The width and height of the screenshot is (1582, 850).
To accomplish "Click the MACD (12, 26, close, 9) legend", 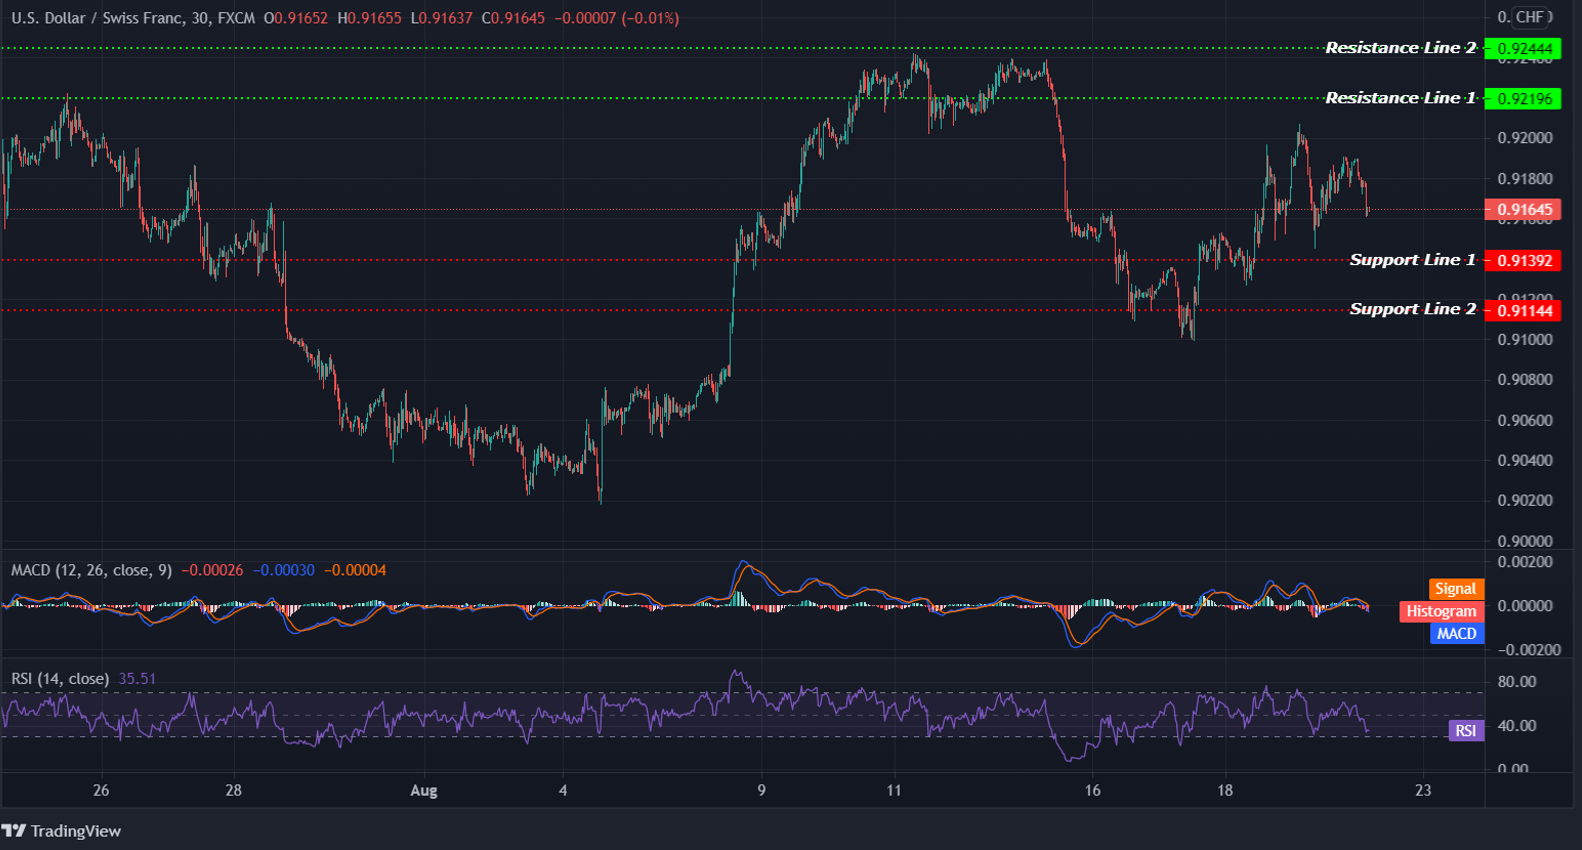I will [x=91, y=570].
